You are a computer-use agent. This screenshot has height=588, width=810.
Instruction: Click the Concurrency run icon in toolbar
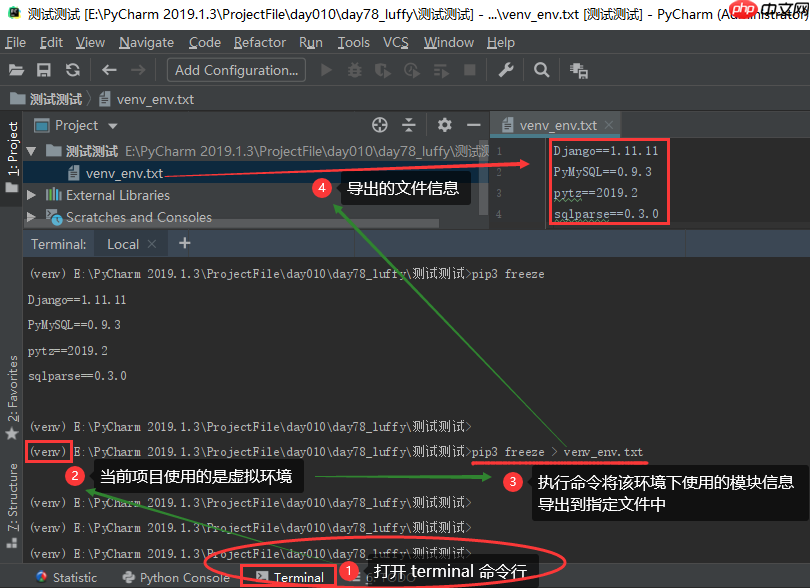[x=441, y=70]
